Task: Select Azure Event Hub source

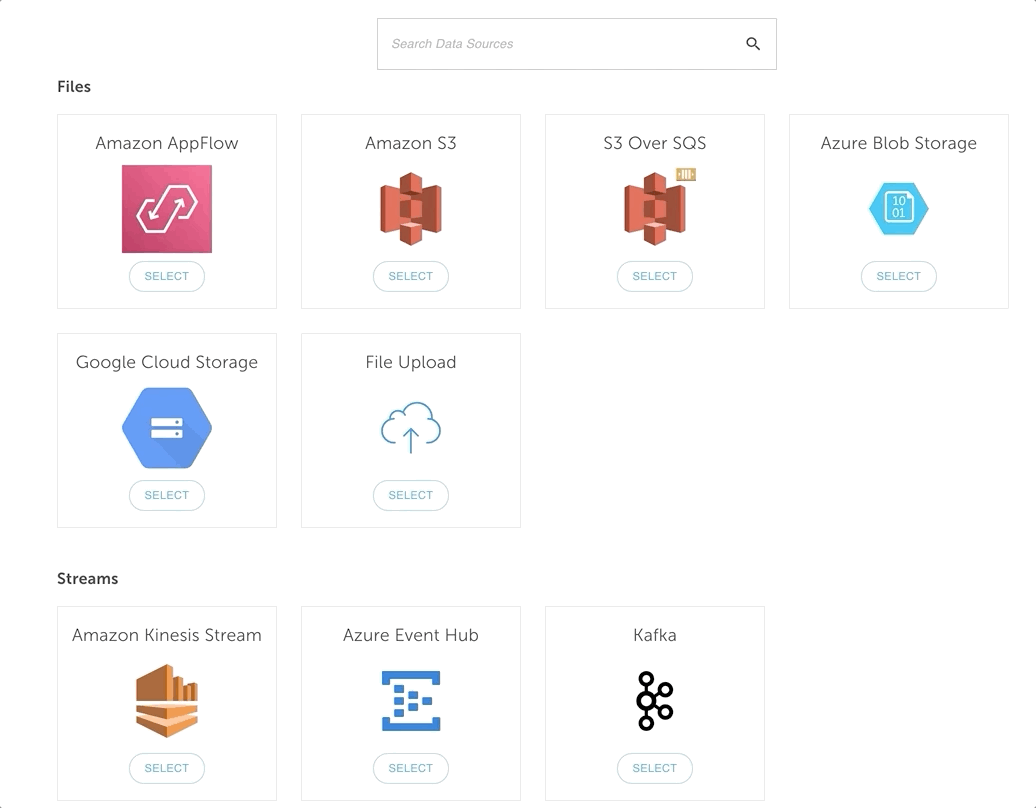Action: coord(410,768)
